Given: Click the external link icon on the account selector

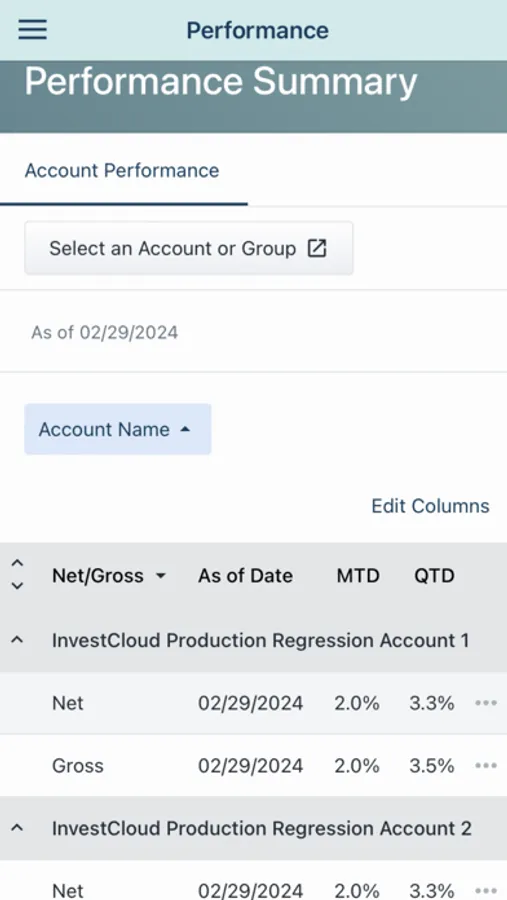Looking at the screenshot, I should point(317,249).
